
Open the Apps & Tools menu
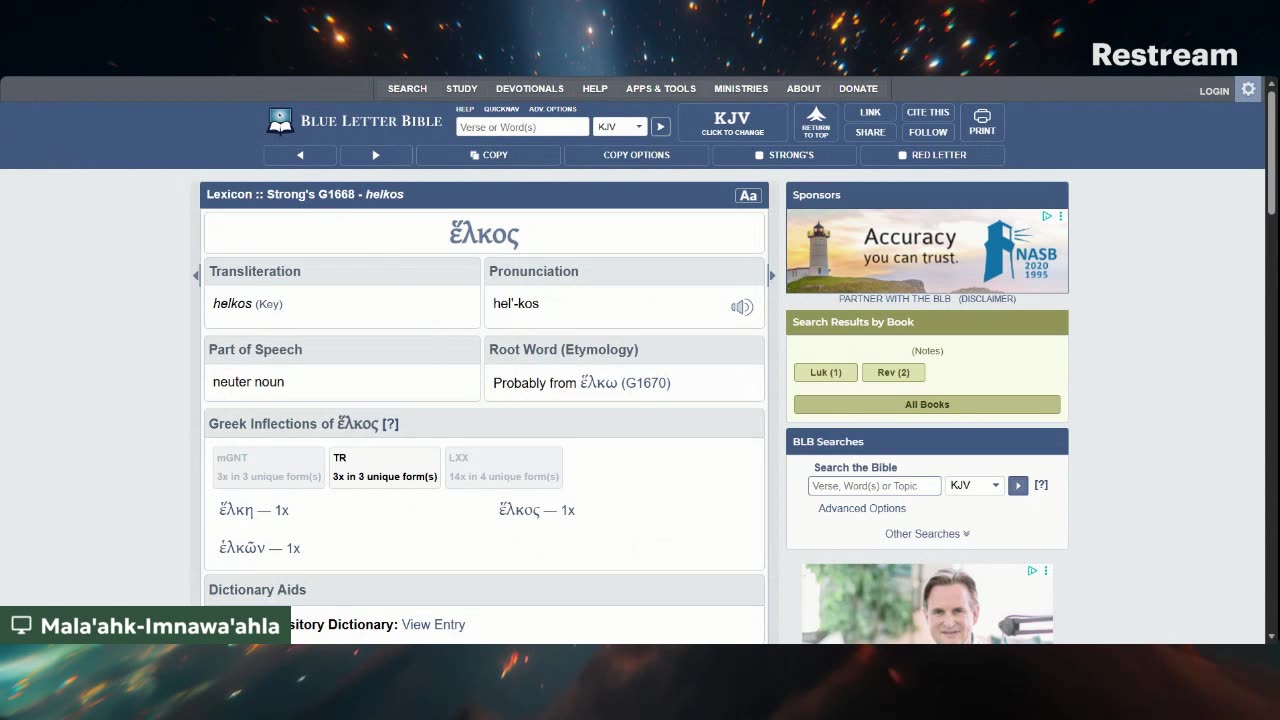coord(661,89)
